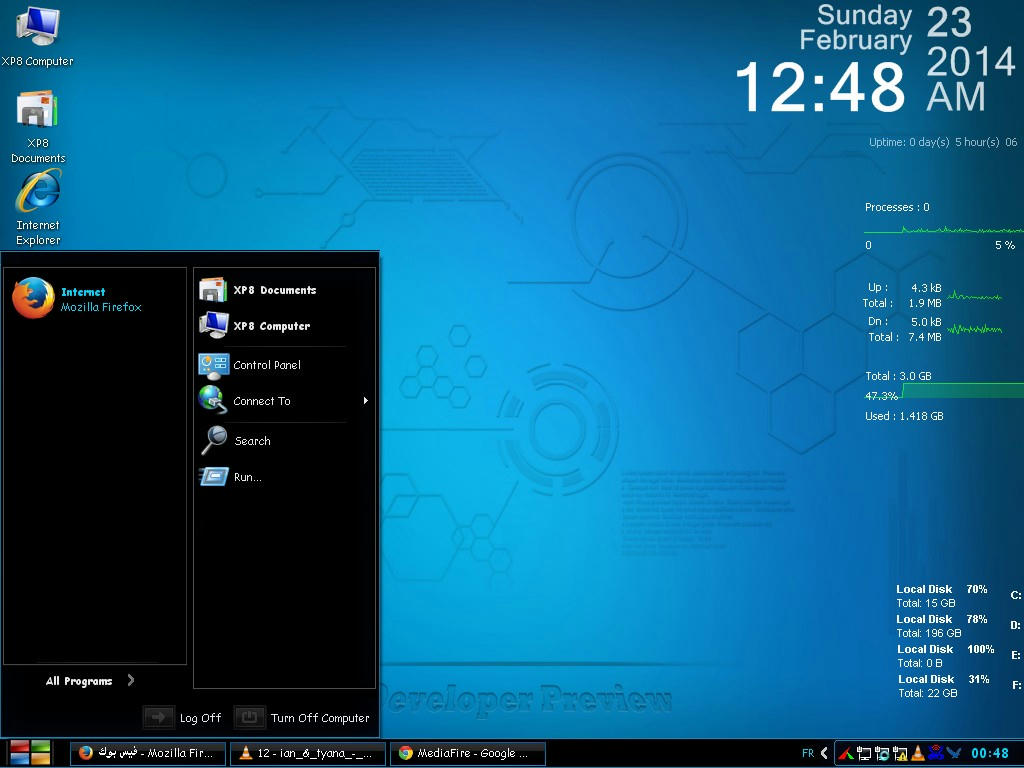Image resolution: width=1024 pixels, height=768 pixels.
Task: Switch to Mozilla Firefox taskbar button
Action: click(148, 753)
